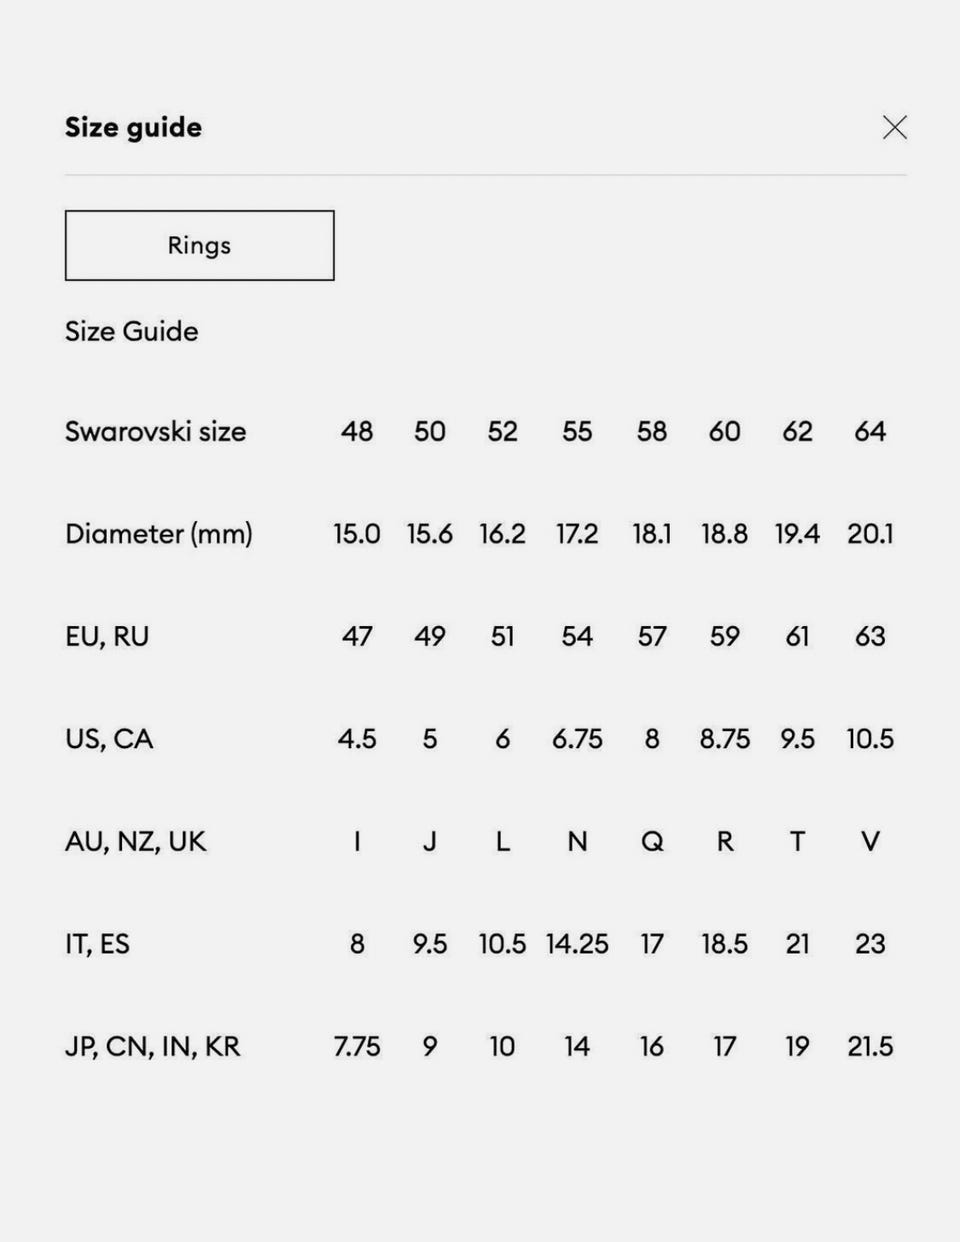Select the 20.1 diameter value

click(x=870, y=534)
